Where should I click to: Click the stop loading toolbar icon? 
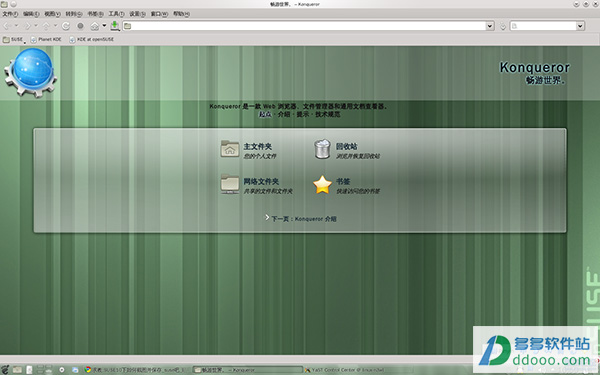(x=80, y=26)
